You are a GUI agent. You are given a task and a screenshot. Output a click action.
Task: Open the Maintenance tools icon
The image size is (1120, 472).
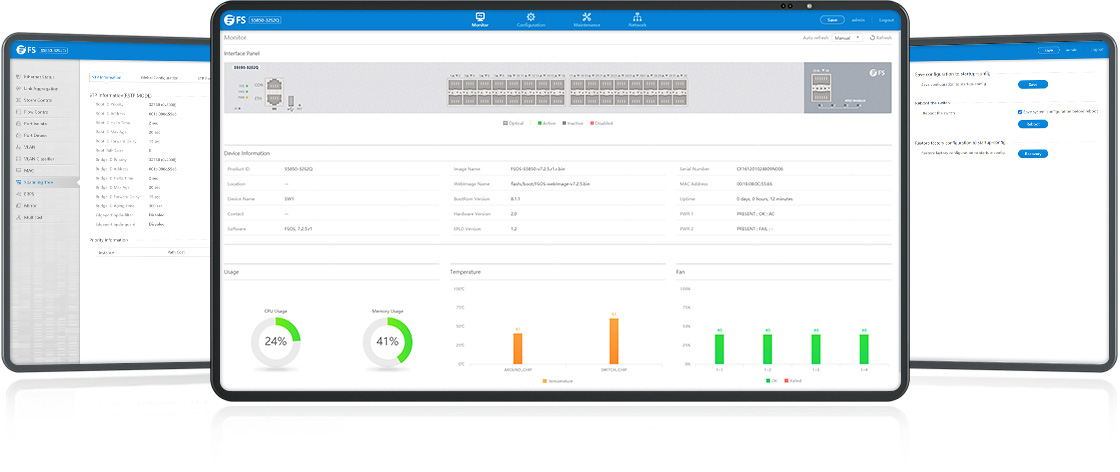point(586,18)
